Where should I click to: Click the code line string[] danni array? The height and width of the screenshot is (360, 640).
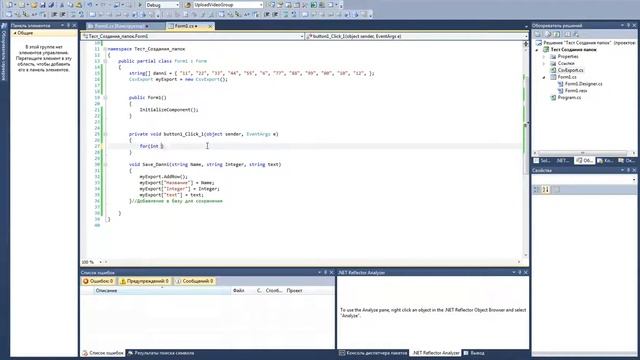(251, 73)
